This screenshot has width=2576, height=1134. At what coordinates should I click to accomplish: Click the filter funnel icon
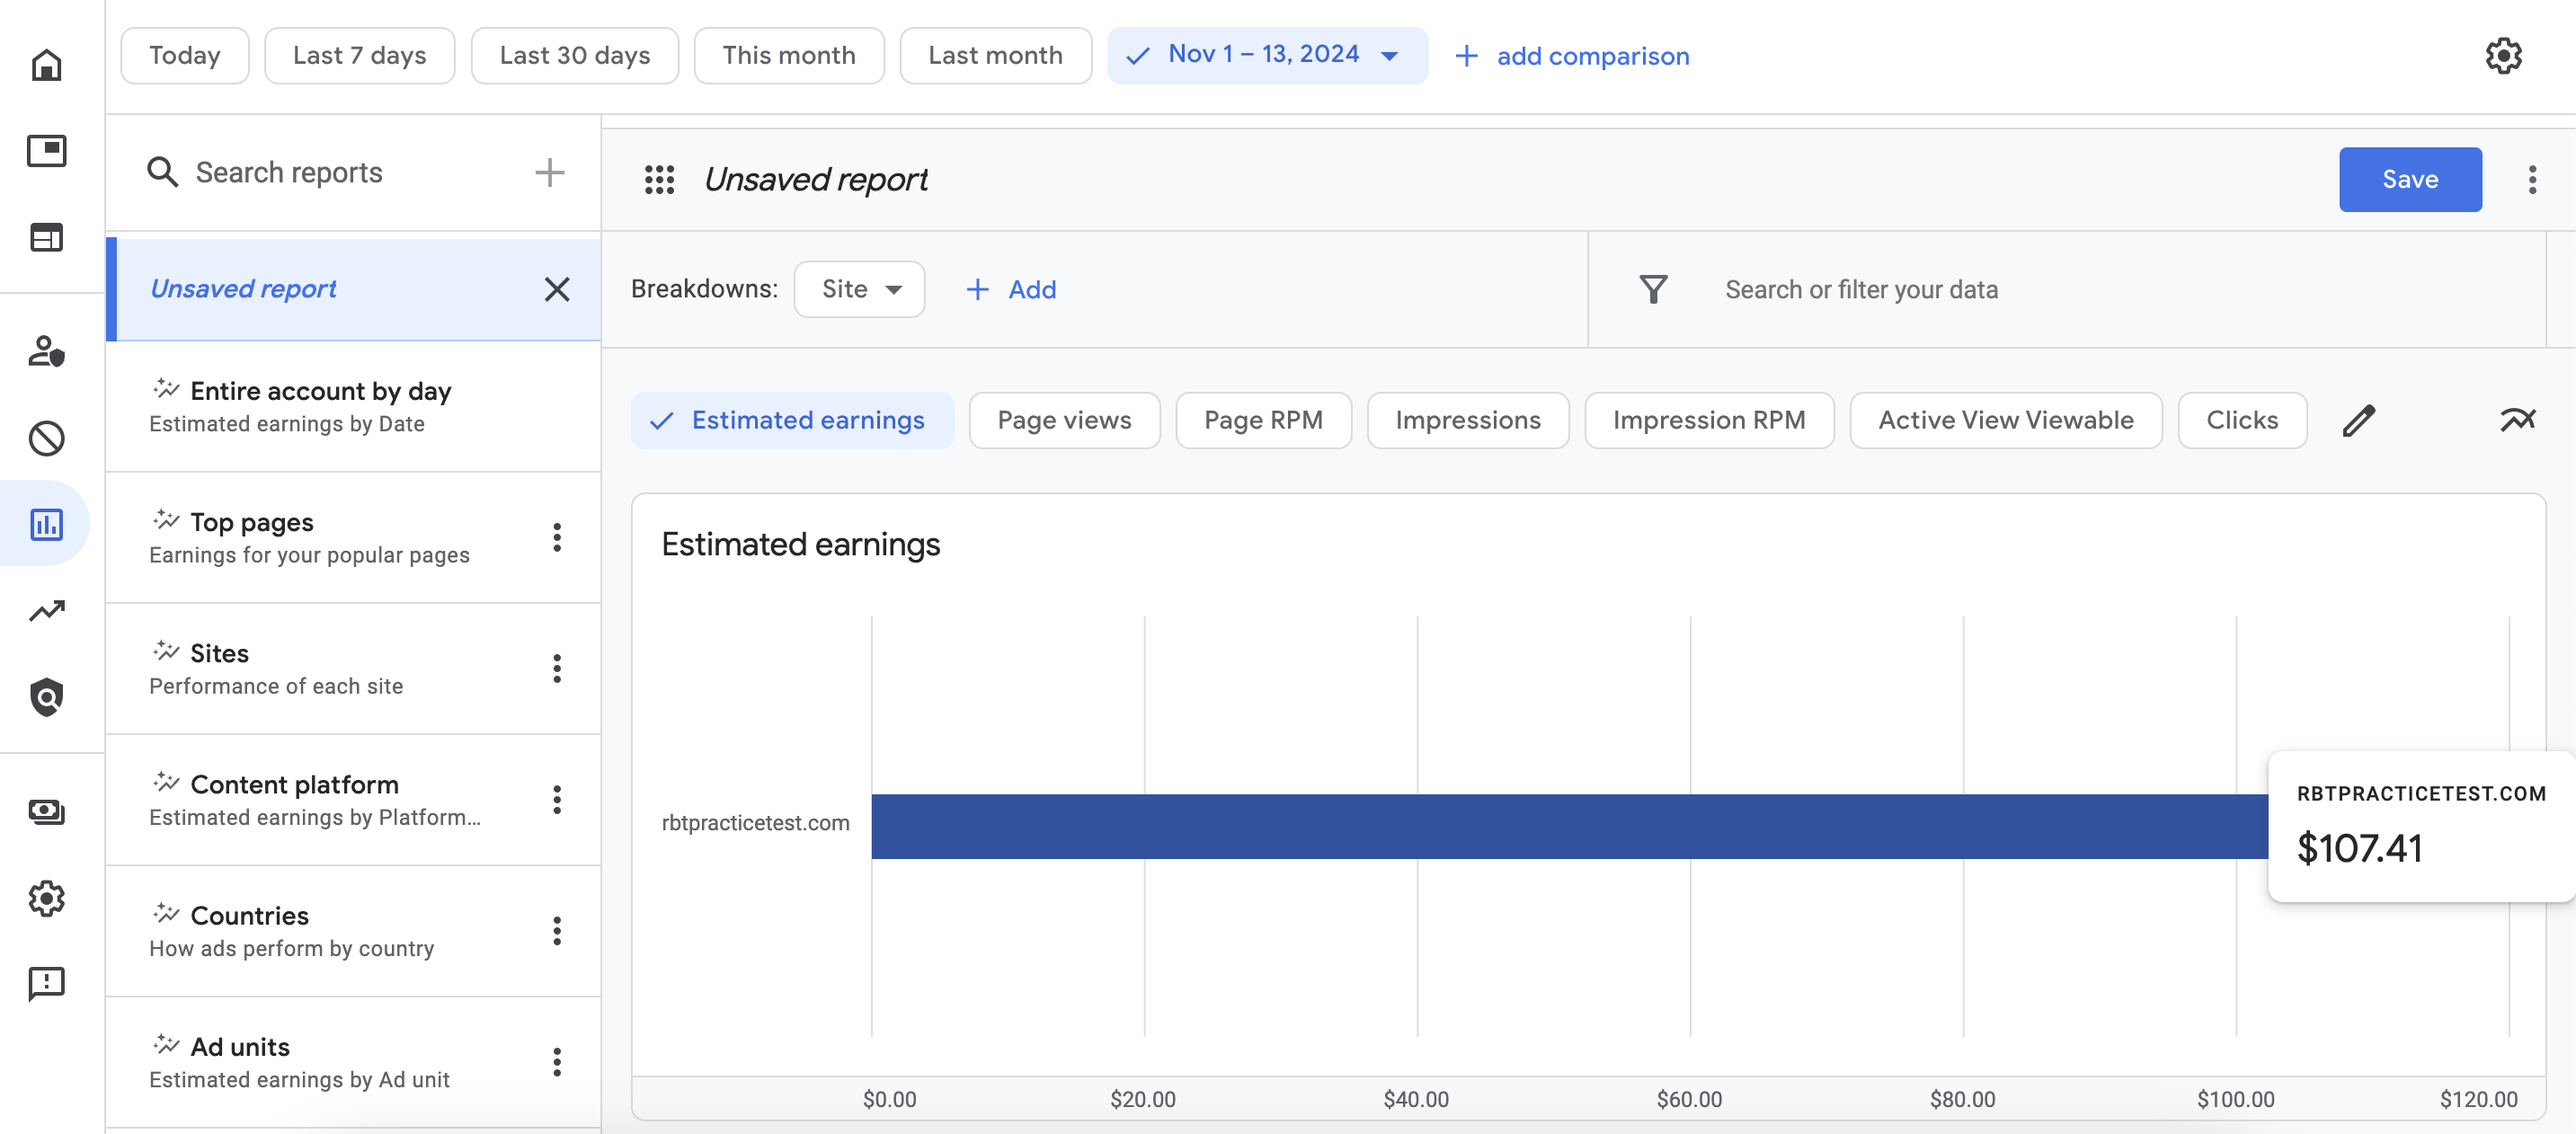pyautogui.click(x=1653, y=290)
